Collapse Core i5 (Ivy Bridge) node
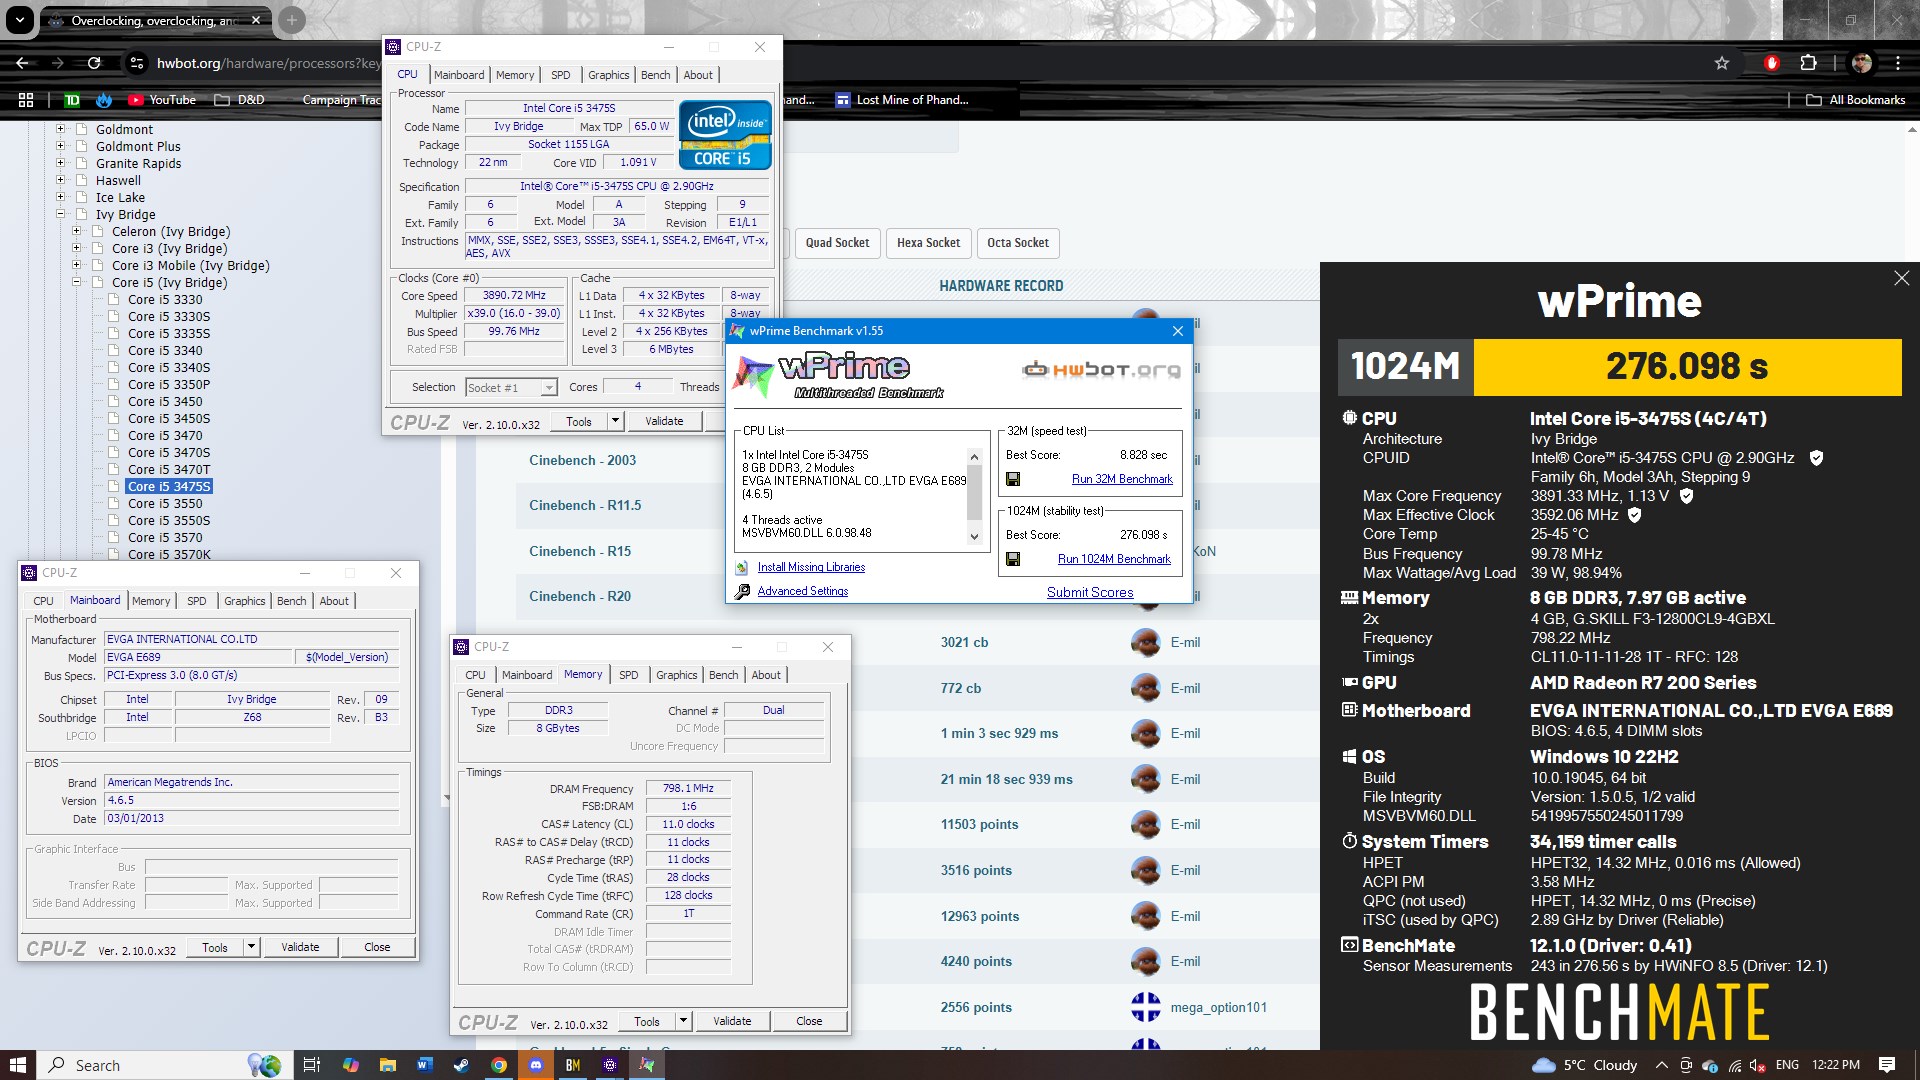Image resolution: width=1920 pixels, height=1080 pixels. [76, 282]
